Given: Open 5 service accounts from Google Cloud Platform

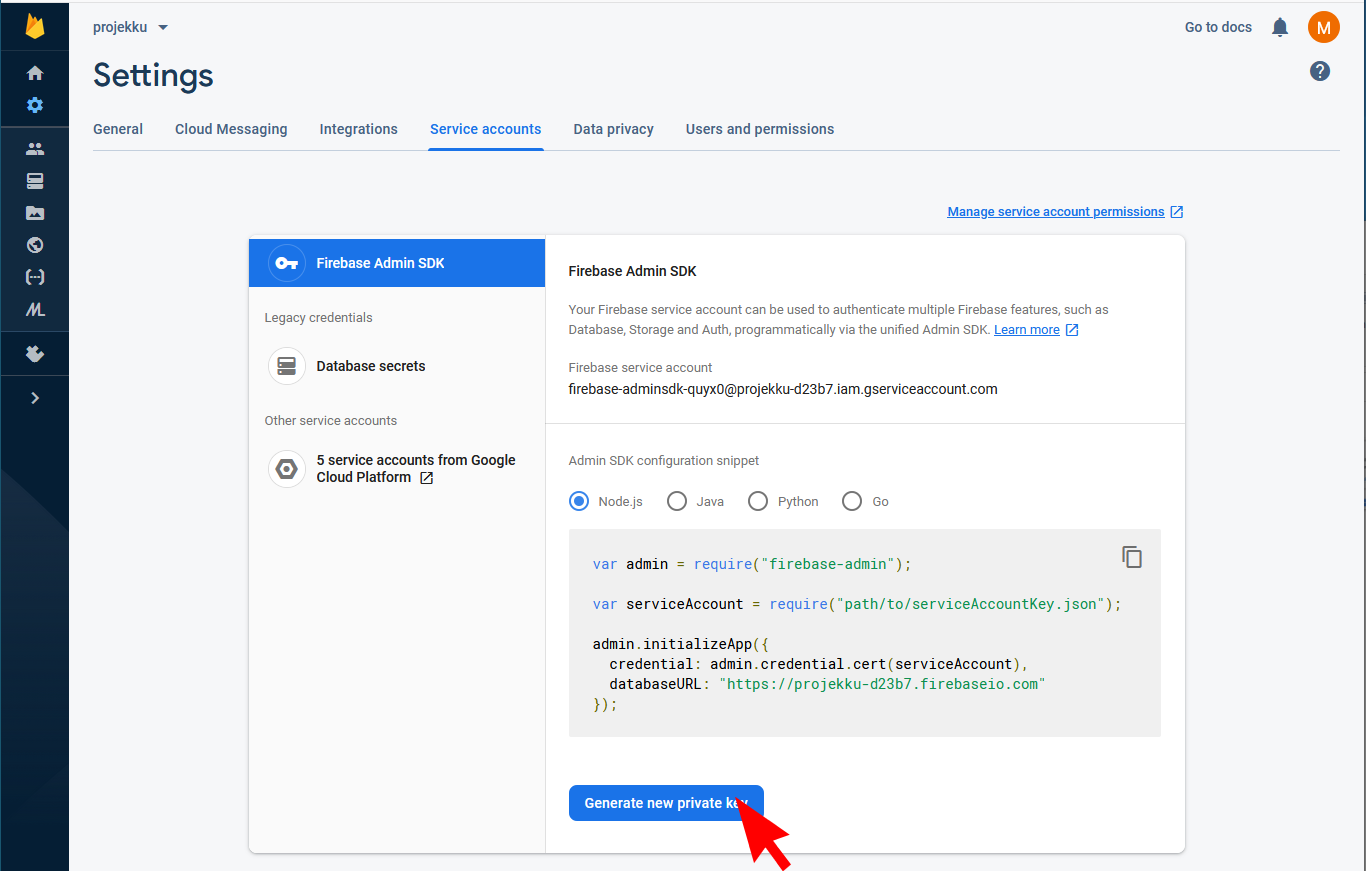Looking at the screenshot, I should coord(416,469).
